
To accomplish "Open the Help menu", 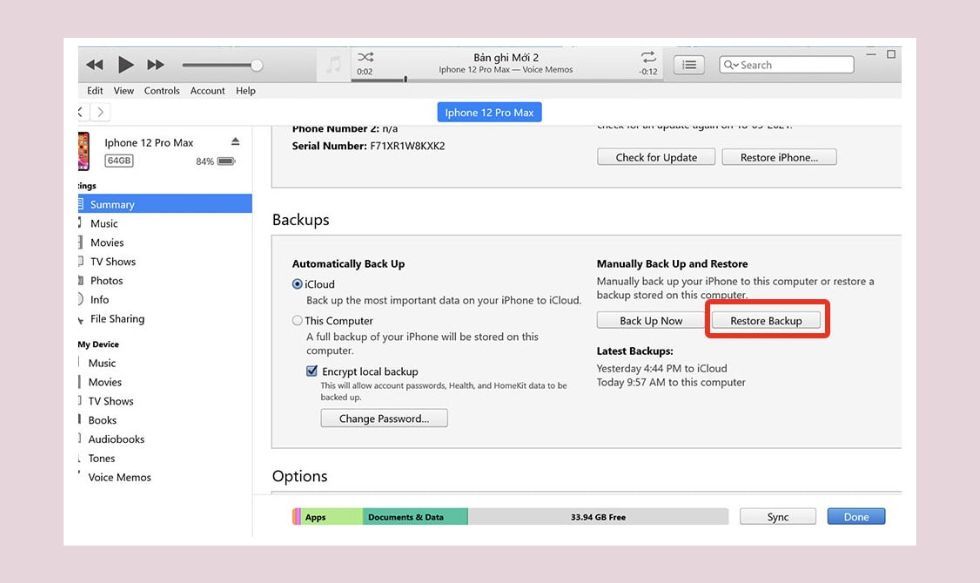I will pos(246,91).
